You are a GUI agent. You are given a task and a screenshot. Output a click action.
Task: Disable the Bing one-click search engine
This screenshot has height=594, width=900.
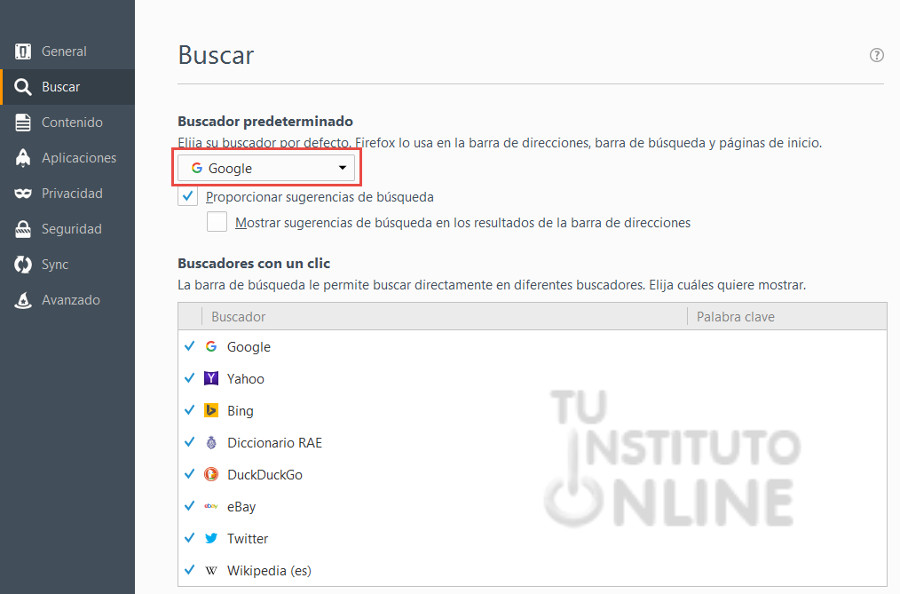[x=190, y=411]
